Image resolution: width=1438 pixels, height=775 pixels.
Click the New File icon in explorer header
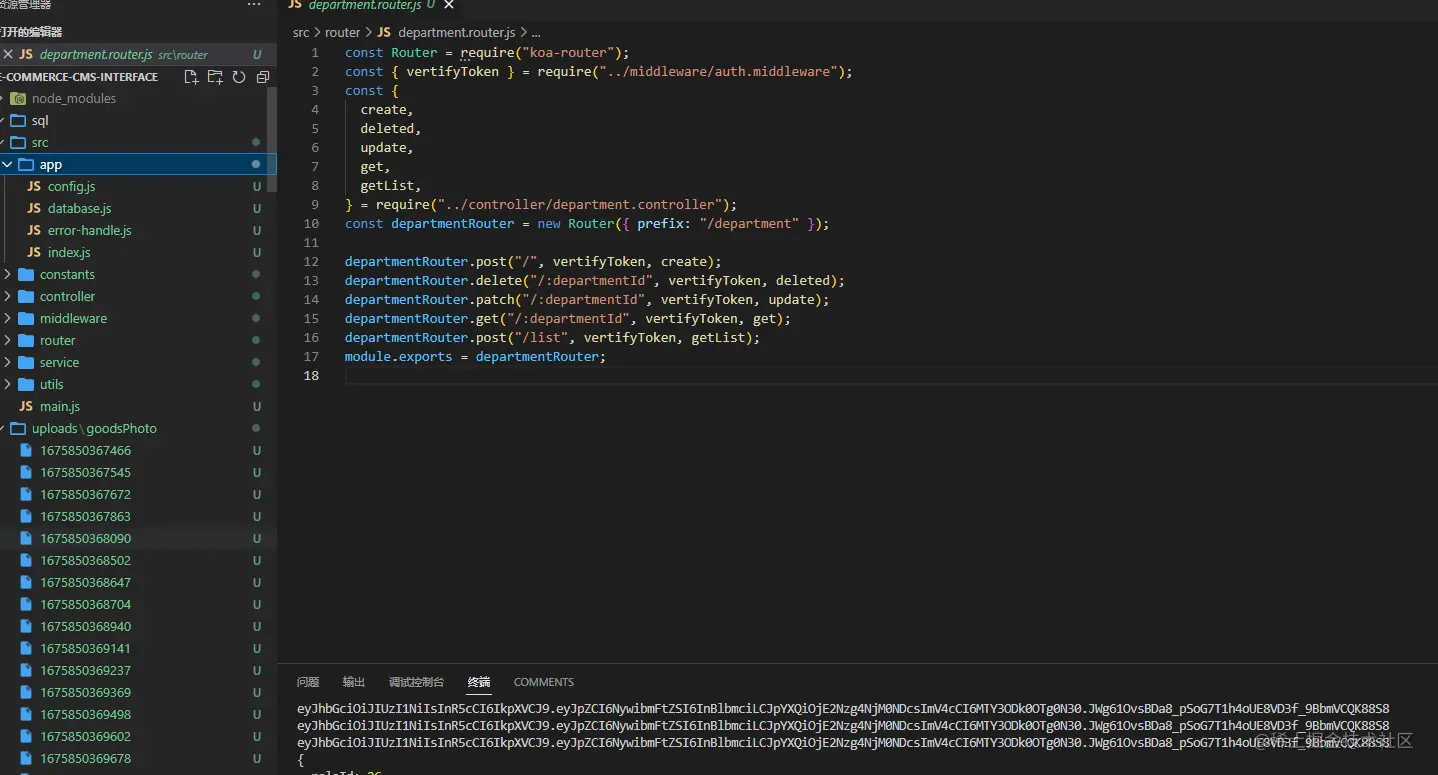[191, 77]
